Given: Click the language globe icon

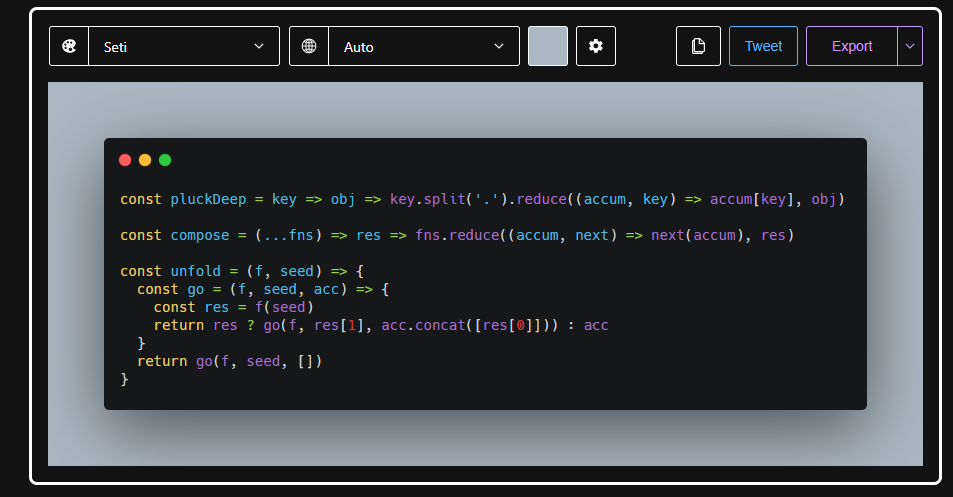Looking at the screenshot, I should point(309,46).
